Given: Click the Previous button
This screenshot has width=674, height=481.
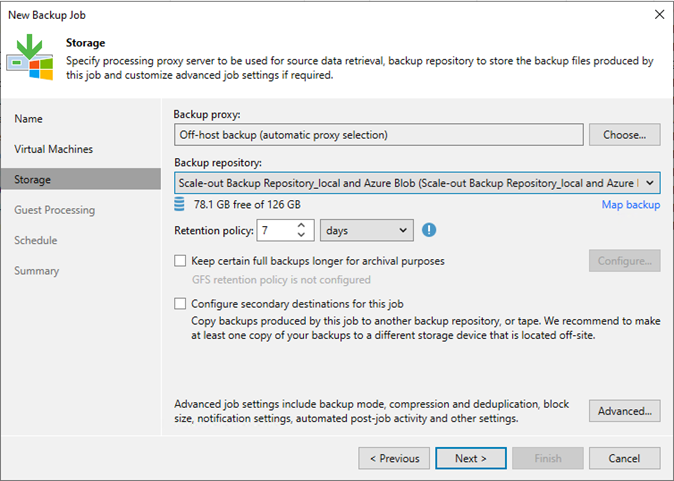Looking at the screenshot, I should click(394, 458).
